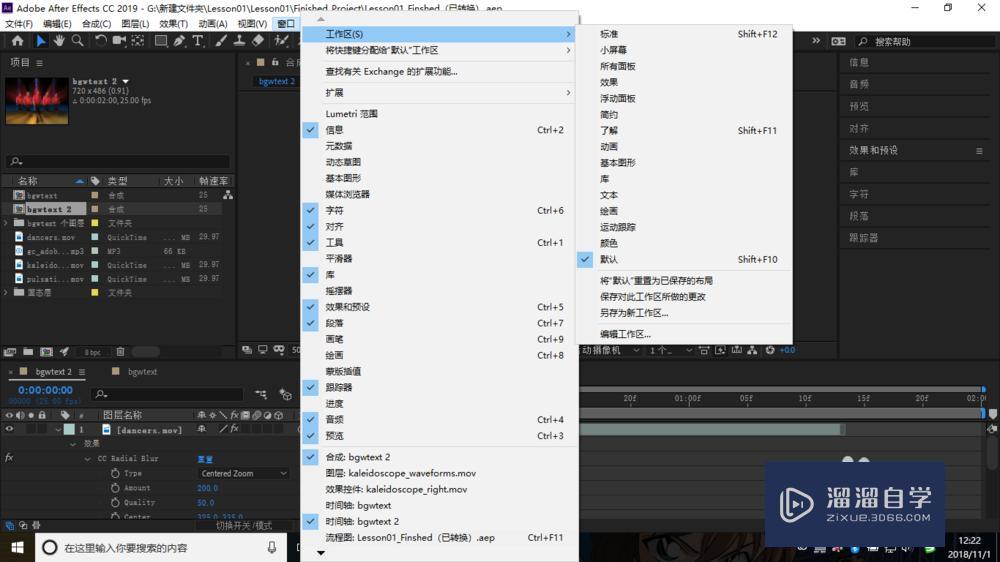This screenshot has height=562, width=1000.
Task: Open the 图层(L) menu
Action: [135, 24]
